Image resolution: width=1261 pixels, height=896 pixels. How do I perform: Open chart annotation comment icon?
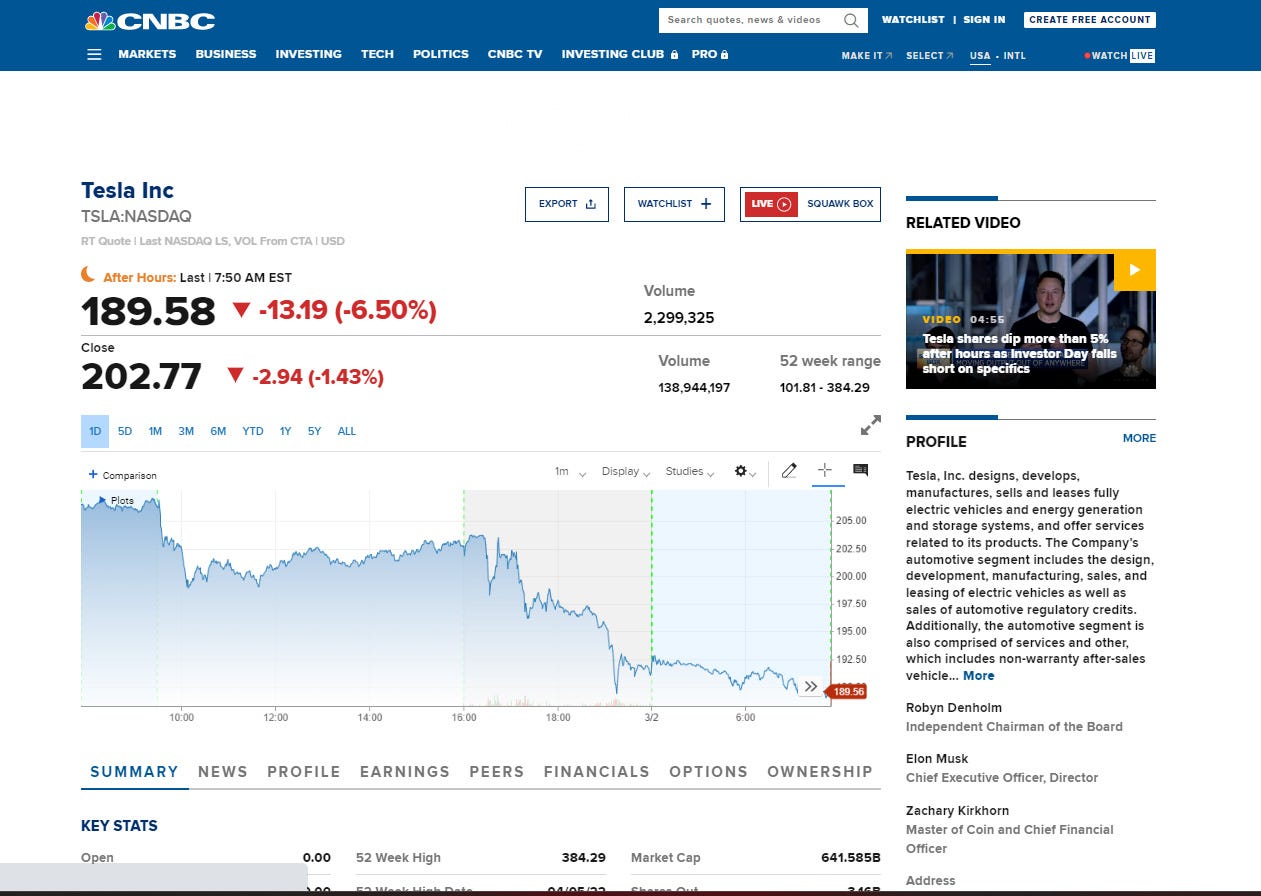tap(860, 470)
